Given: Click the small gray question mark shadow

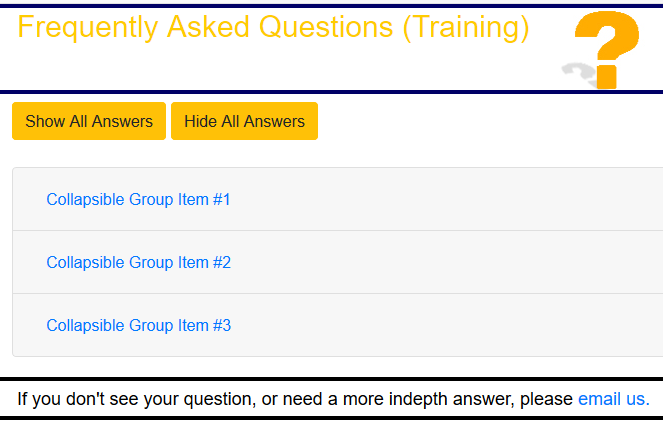Looking at the screenshot, I should [x=579, y=74].
